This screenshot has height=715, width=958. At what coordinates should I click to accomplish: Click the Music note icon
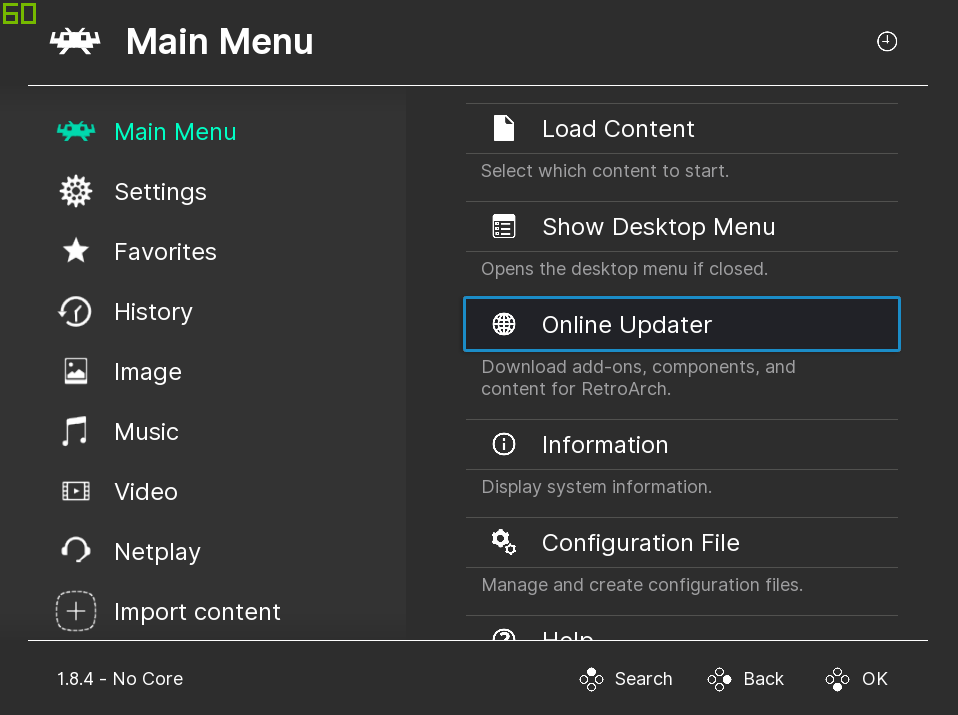pyautogui.click(x=75, y=431)
